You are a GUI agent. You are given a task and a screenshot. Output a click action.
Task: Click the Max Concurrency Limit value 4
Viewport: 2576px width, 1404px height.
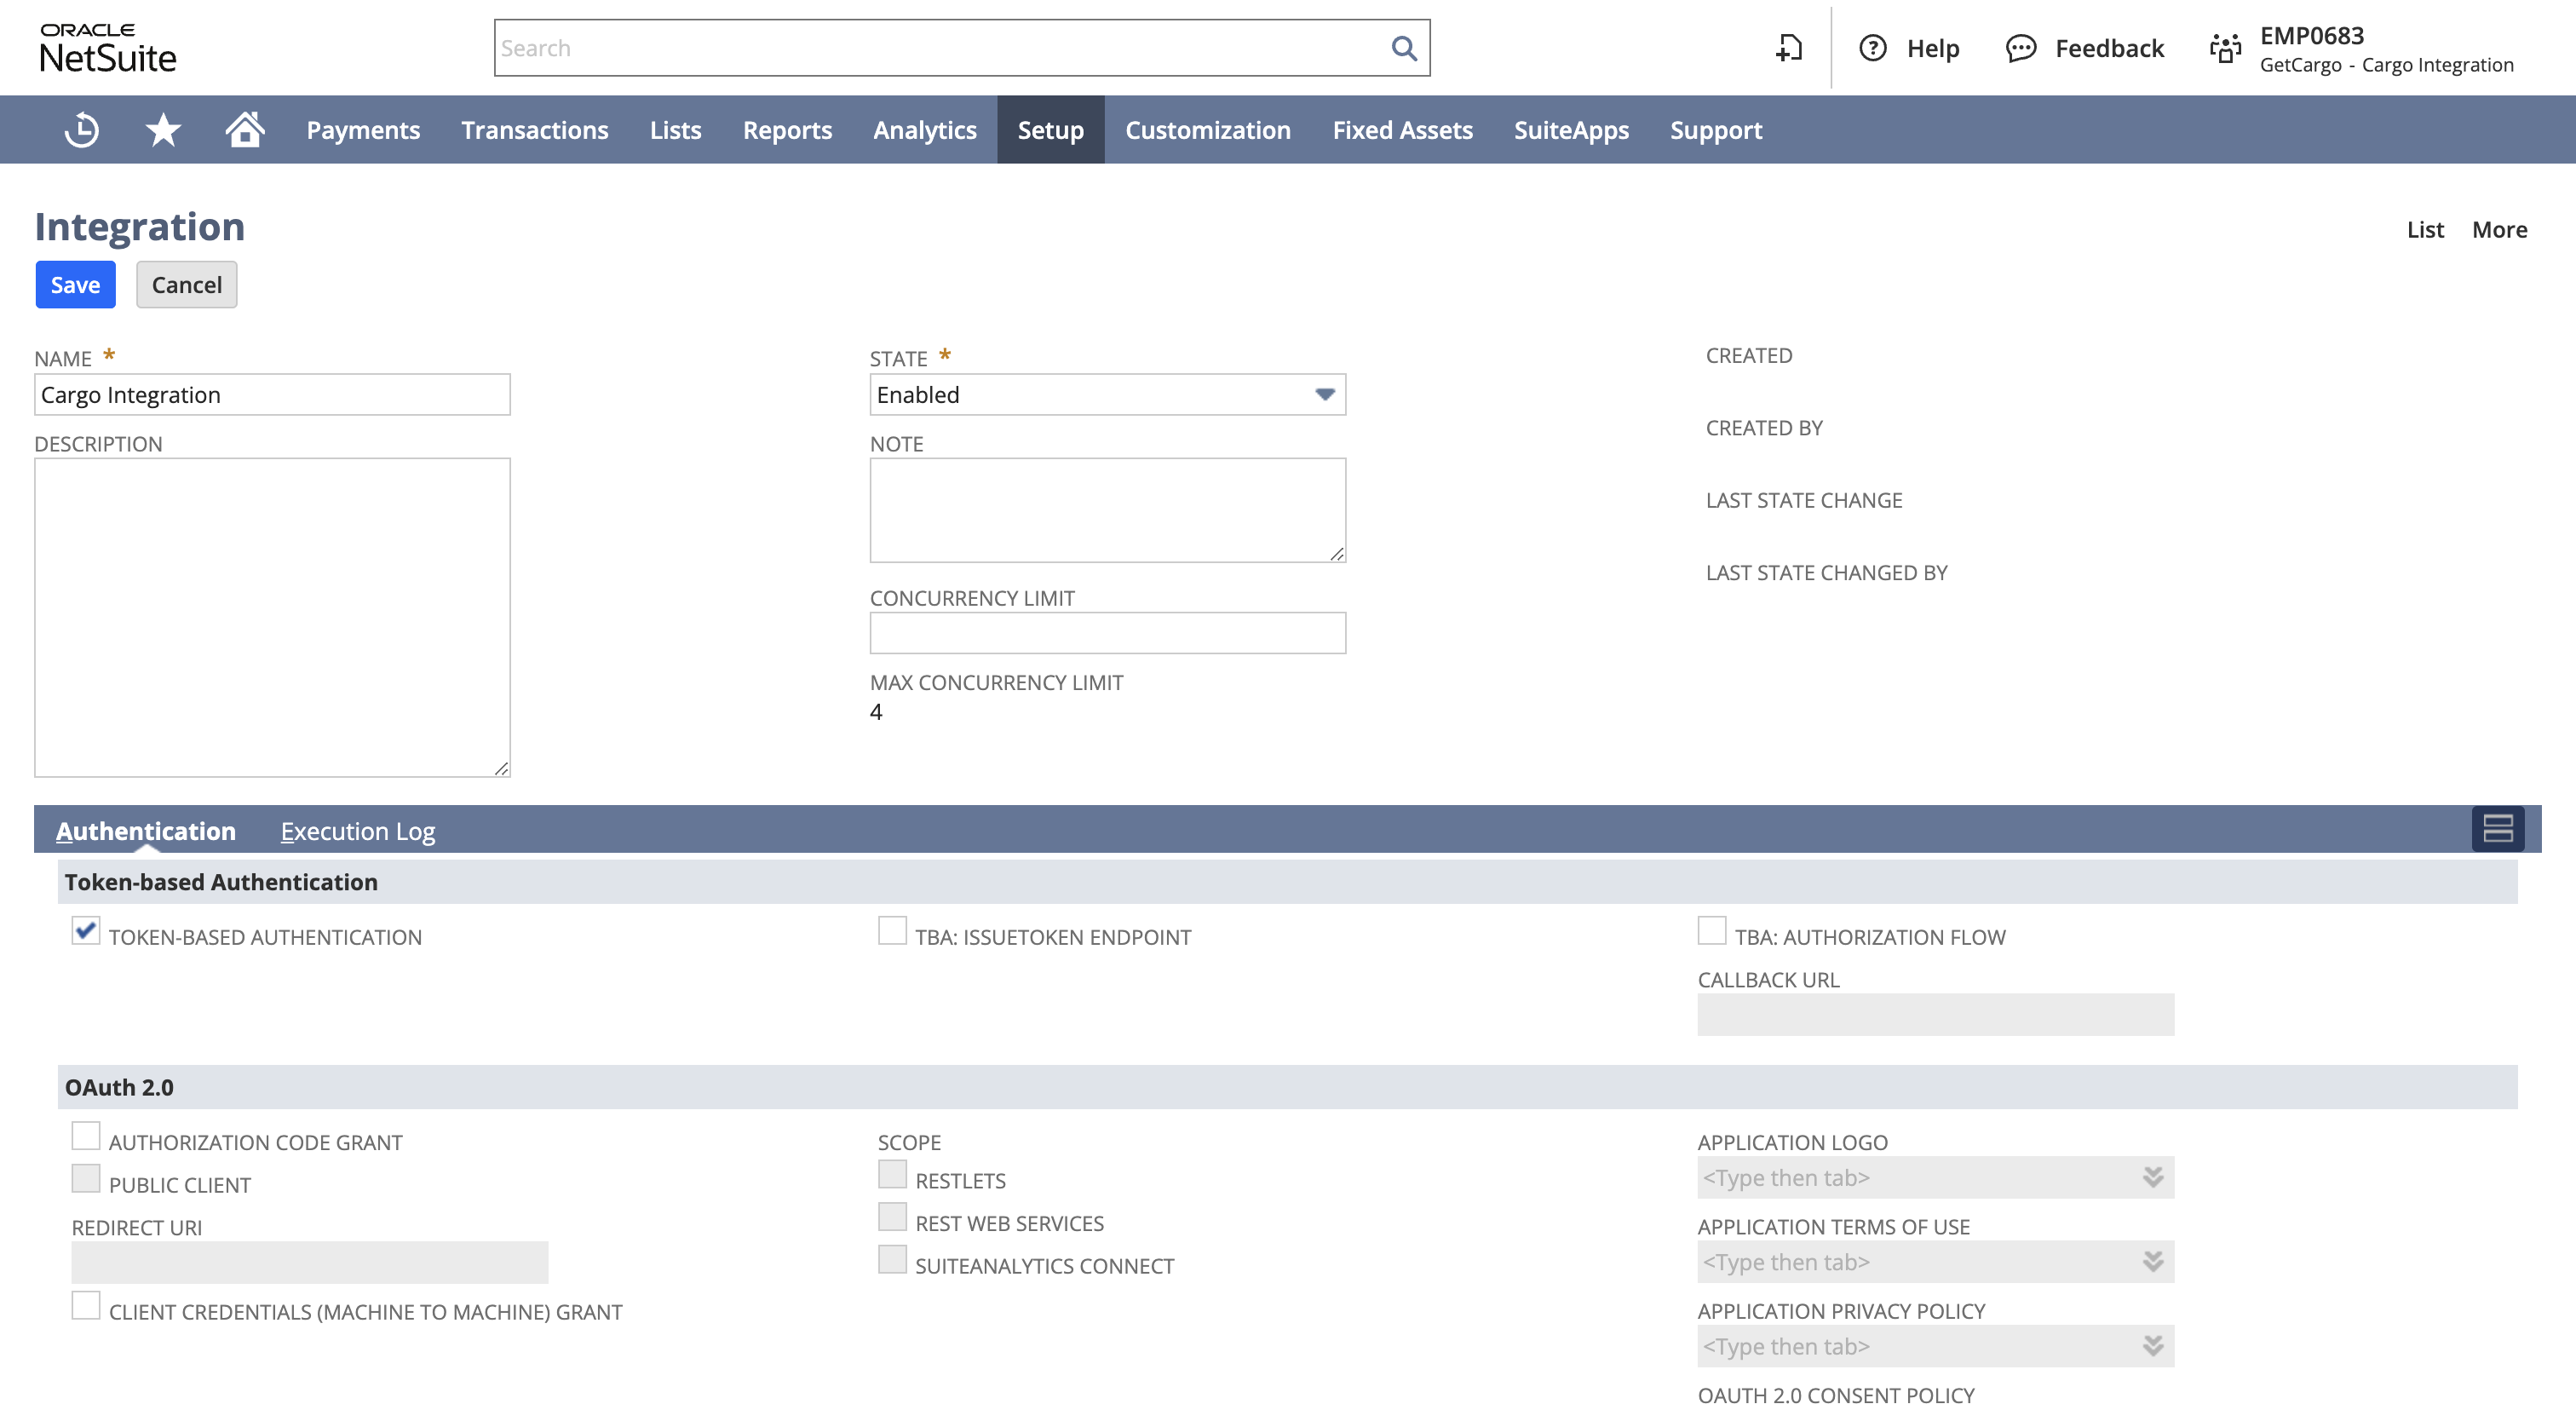click(x=876, y=712)
